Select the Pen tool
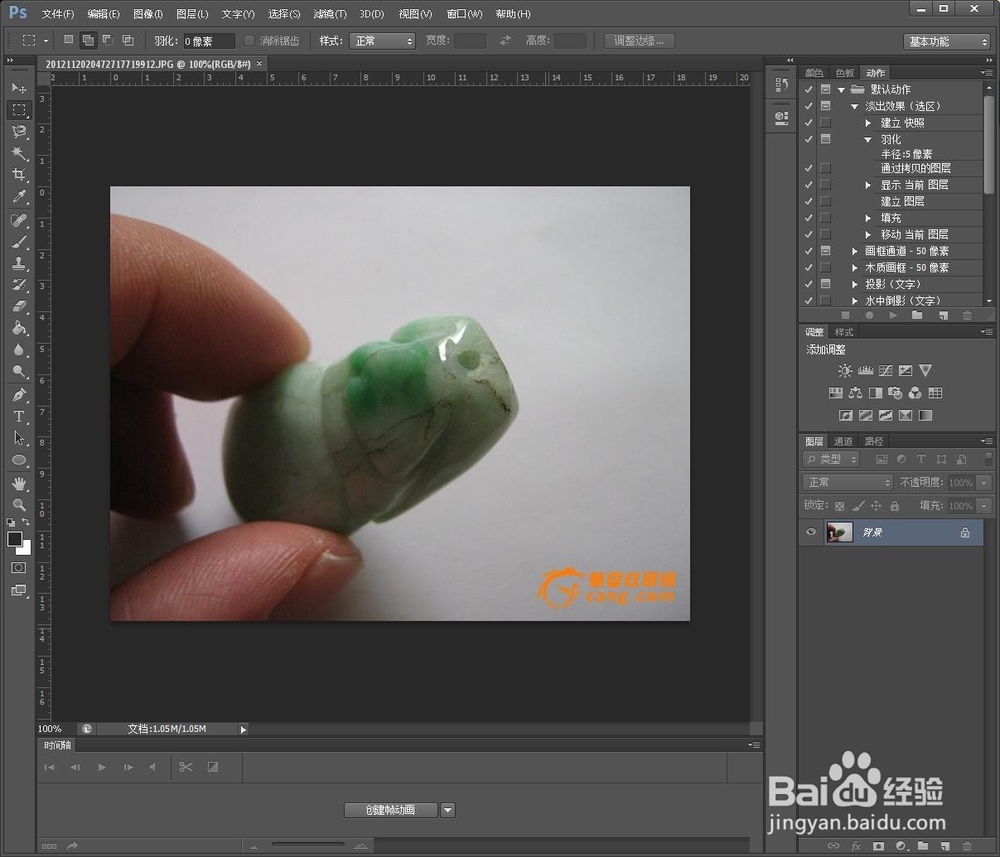 point(19,395)
